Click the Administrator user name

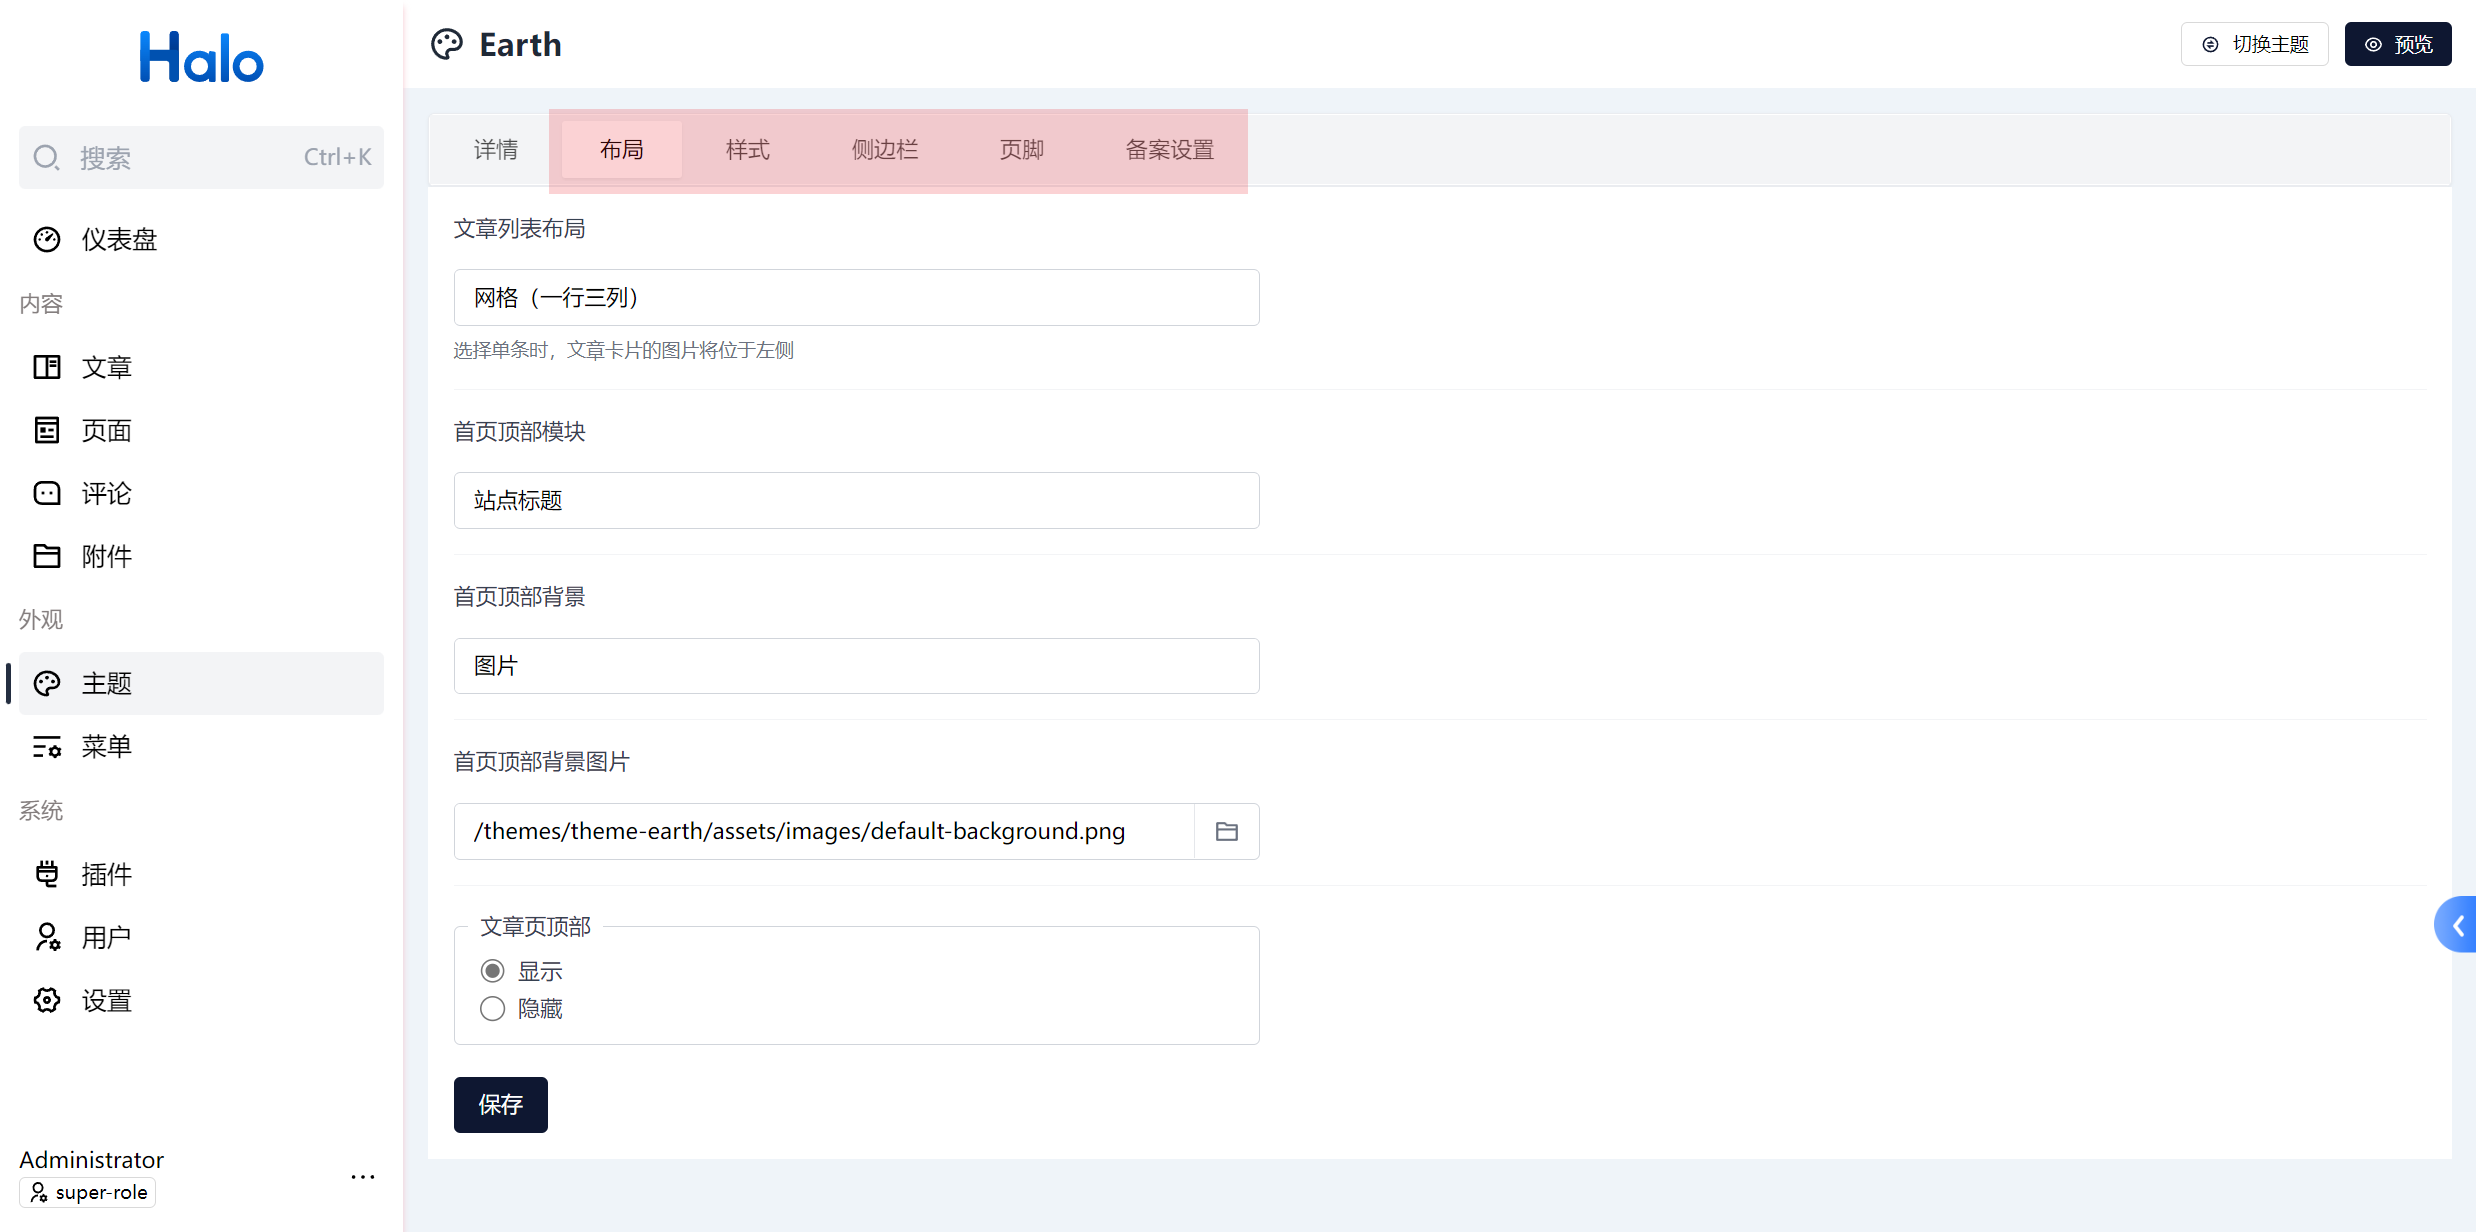[91, 1160]
